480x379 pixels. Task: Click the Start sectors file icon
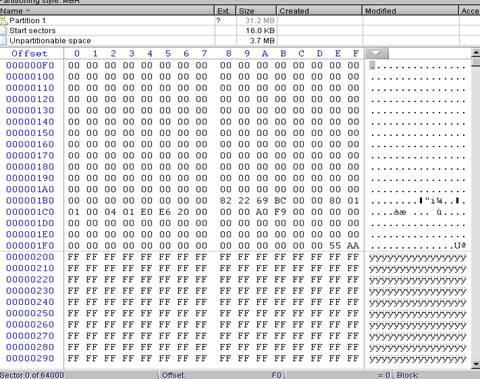click(3, 31)
